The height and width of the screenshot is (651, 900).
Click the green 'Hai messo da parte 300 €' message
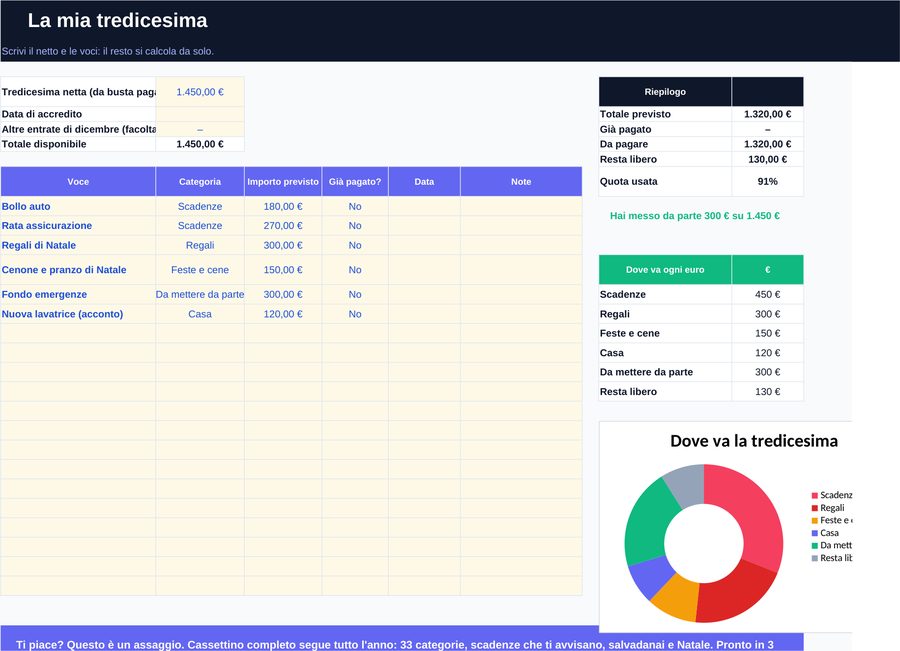click(695, 216)
